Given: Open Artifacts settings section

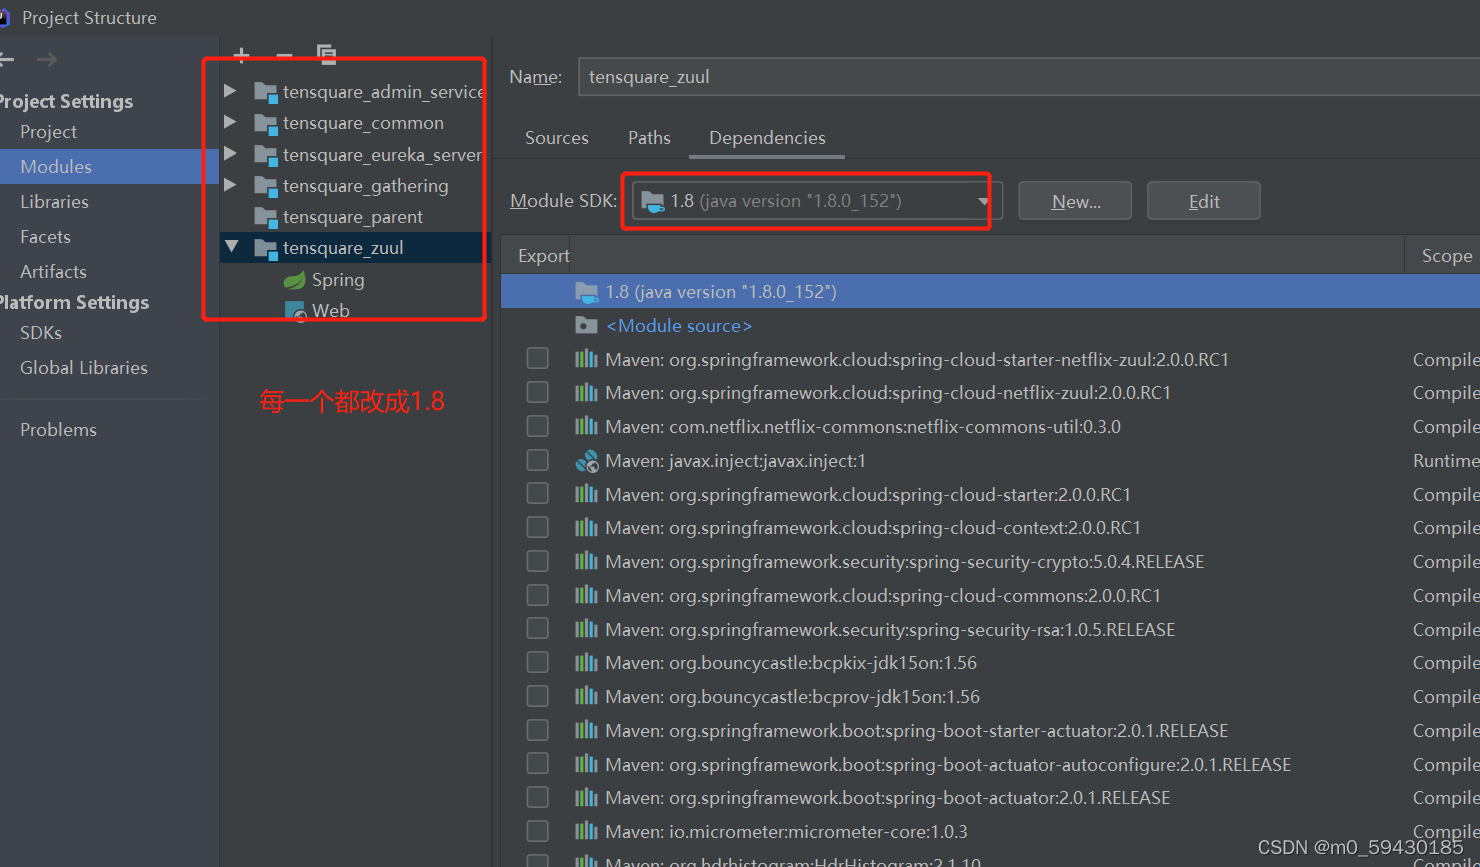Looking at the screenshot, I should point(54,272).
